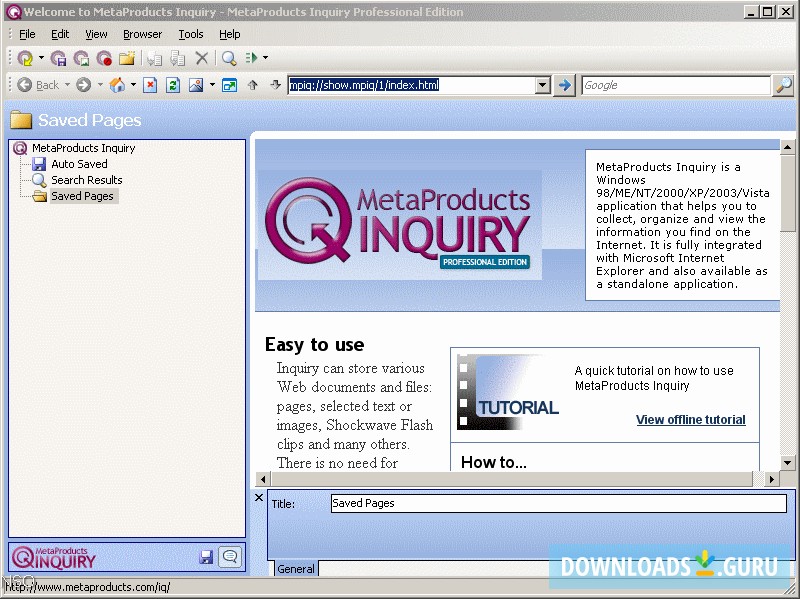This screenshot has width=800, height=599.
Task: Switch to the General tab
Action: [295, 569]
